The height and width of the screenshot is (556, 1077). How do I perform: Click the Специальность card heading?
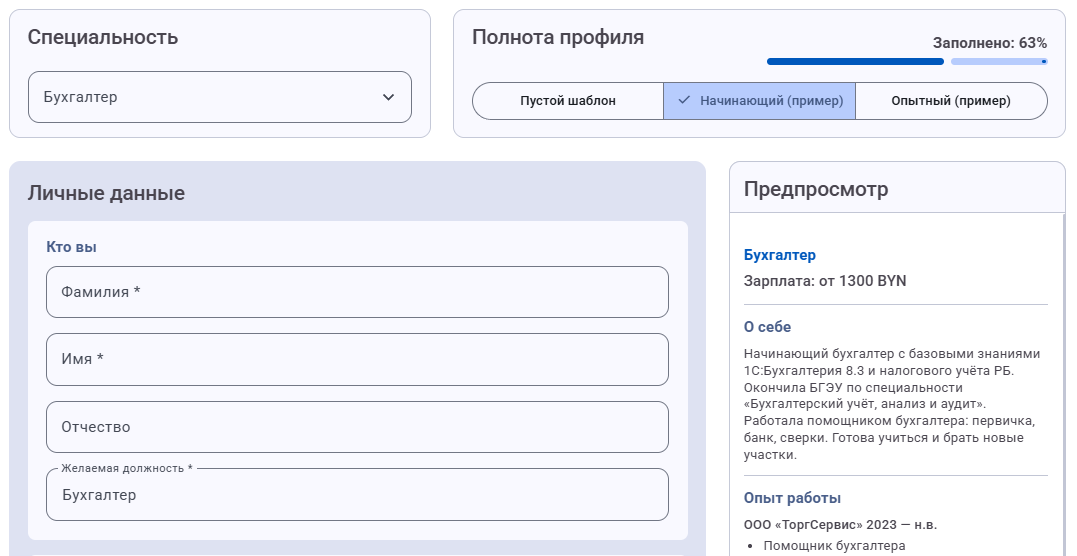[103, 37]
